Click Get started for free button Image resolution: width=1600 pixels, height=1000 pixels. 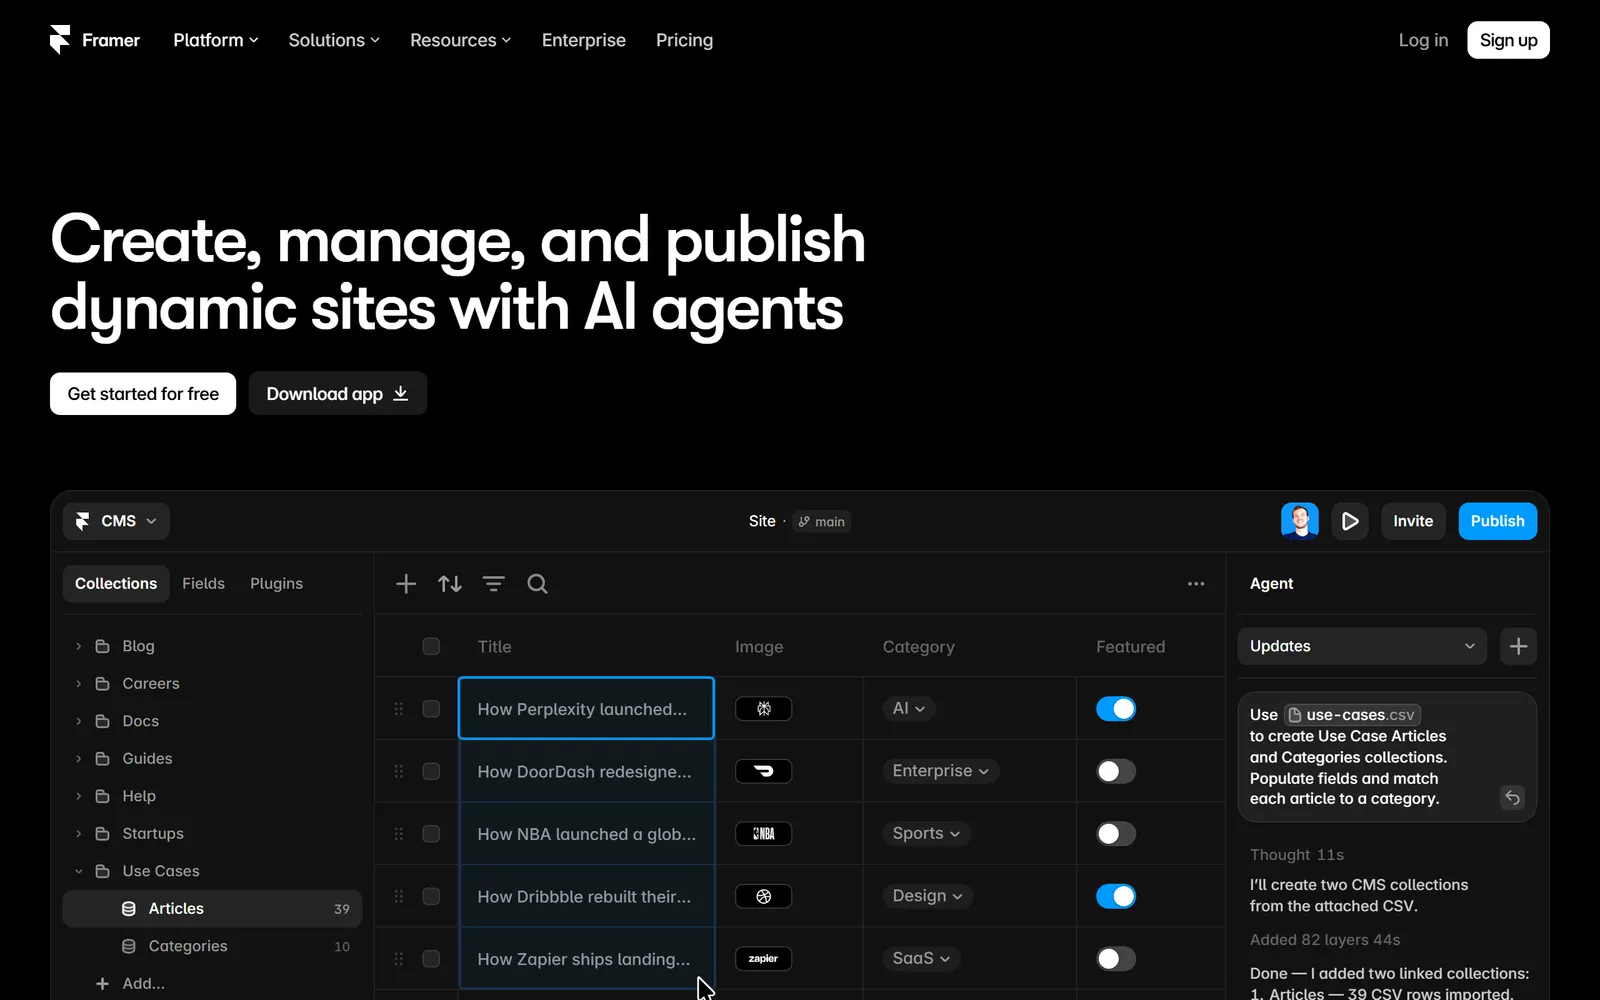click(143, 394)
